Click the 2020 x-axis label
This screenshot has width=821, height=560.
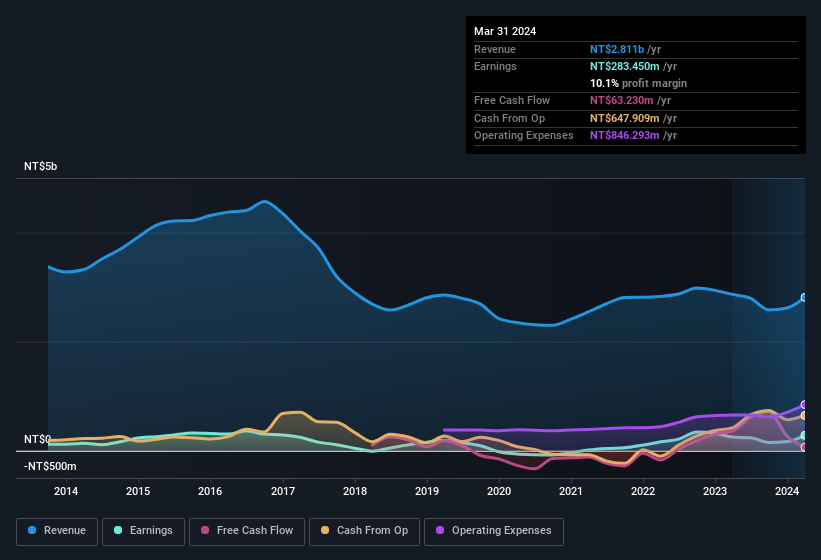[499, 491]
